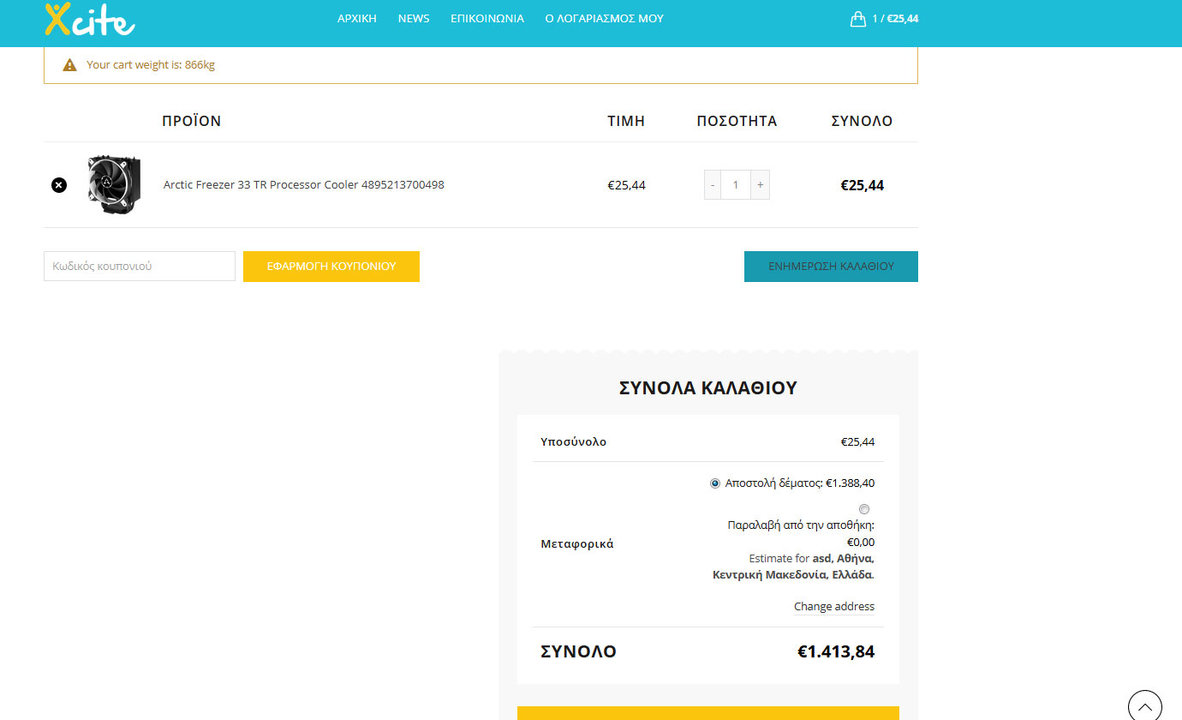Focus the quantity number field
Viewport: 1182px width, 720px height.
pyautogui.click(x=736, y=185)
